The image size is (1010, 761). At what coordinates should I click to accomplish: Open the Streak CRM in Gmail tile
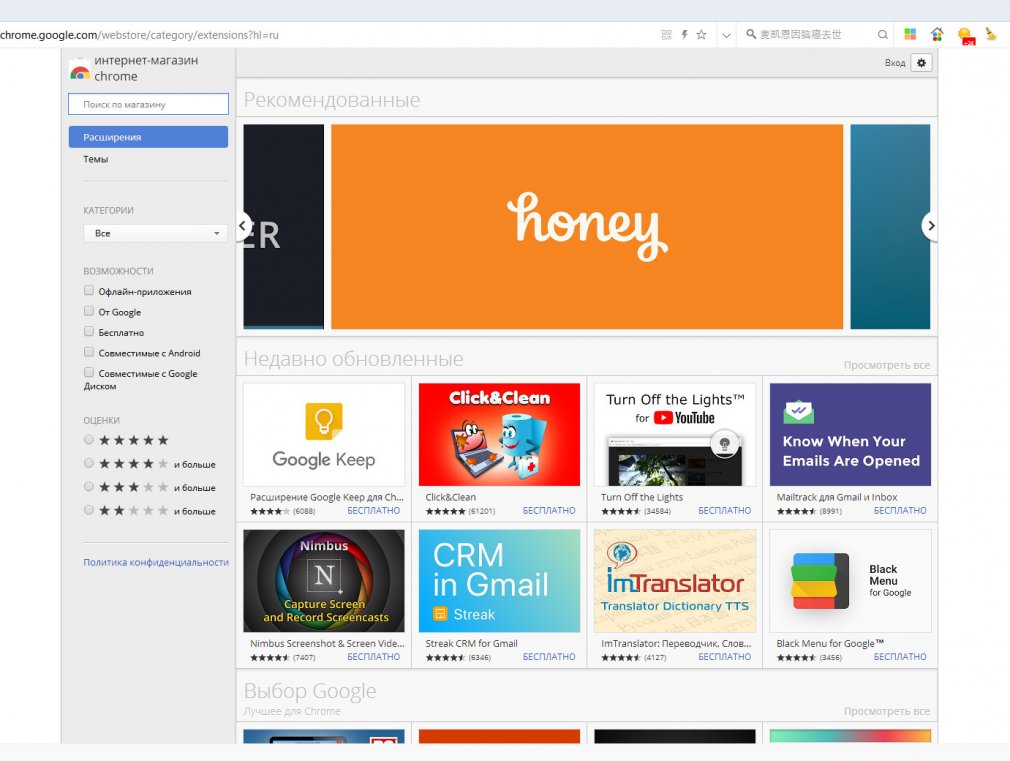click(x=499, y=581)
